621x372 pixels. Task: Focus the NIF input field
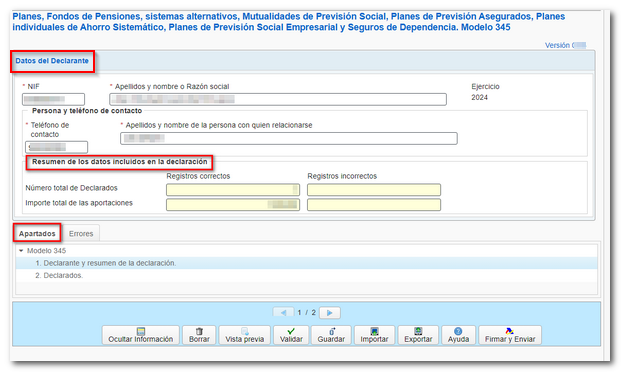[53, 99]
